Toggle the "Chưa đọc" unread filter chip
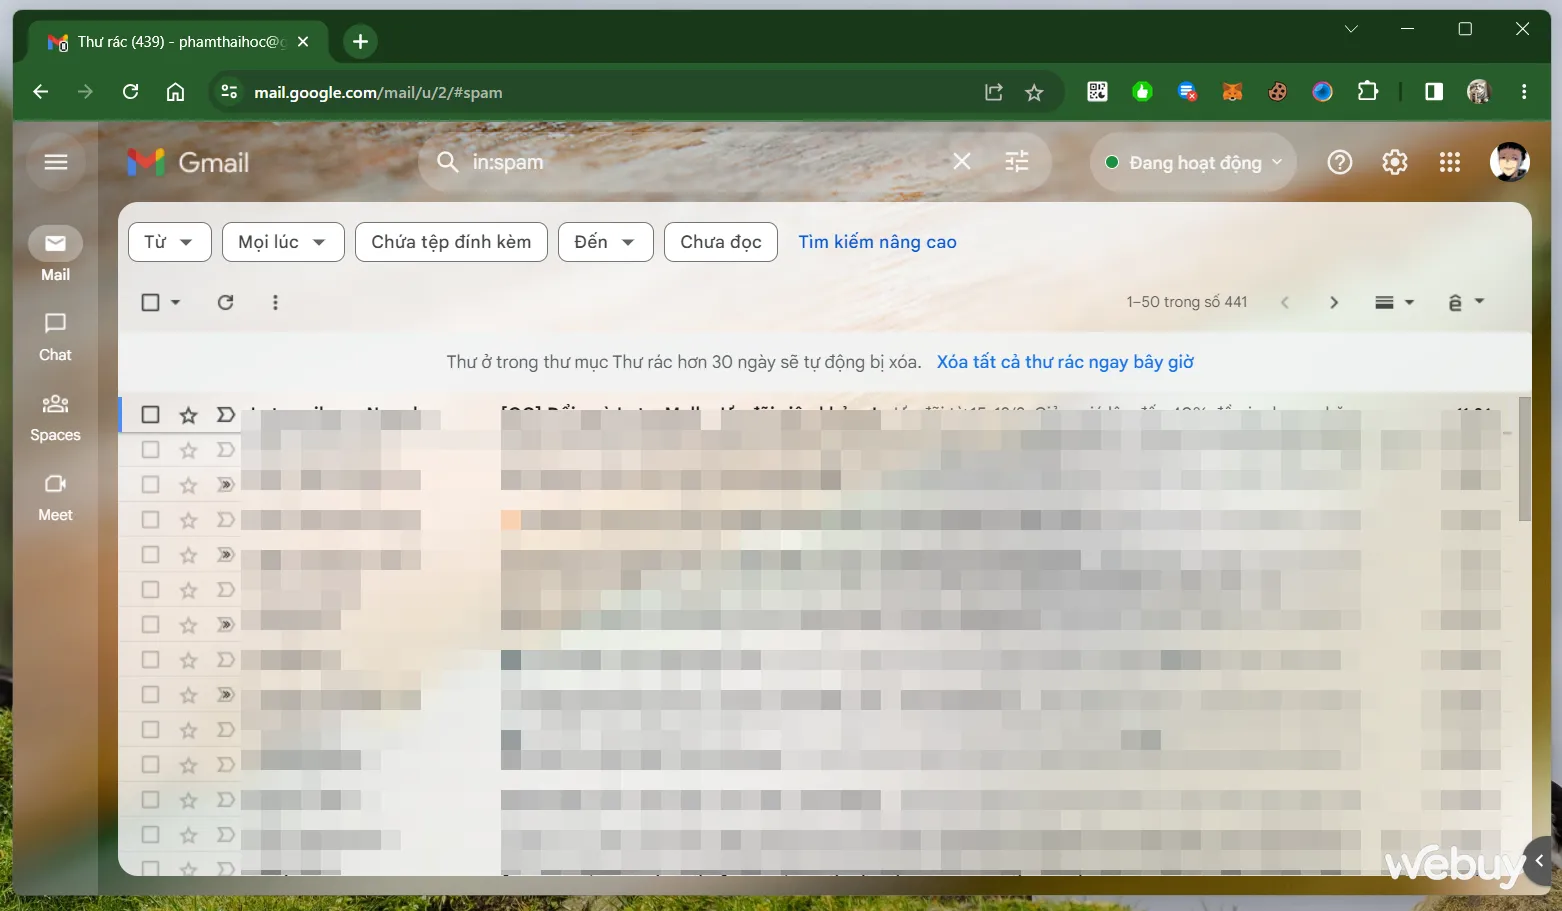Image resolution: width=1562 pixels, height=911 pixels. (720, 242)
